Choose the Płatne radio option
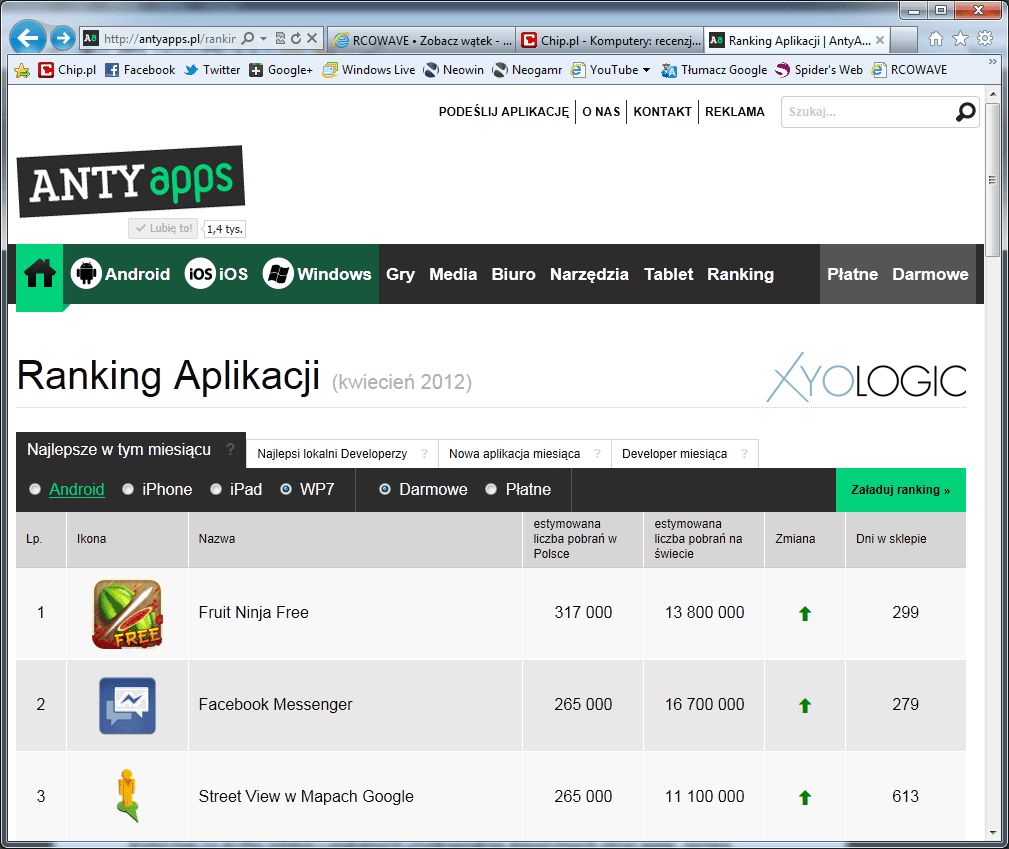The image size is (1009, 849). pyautogui.click(x=491, y=489)
